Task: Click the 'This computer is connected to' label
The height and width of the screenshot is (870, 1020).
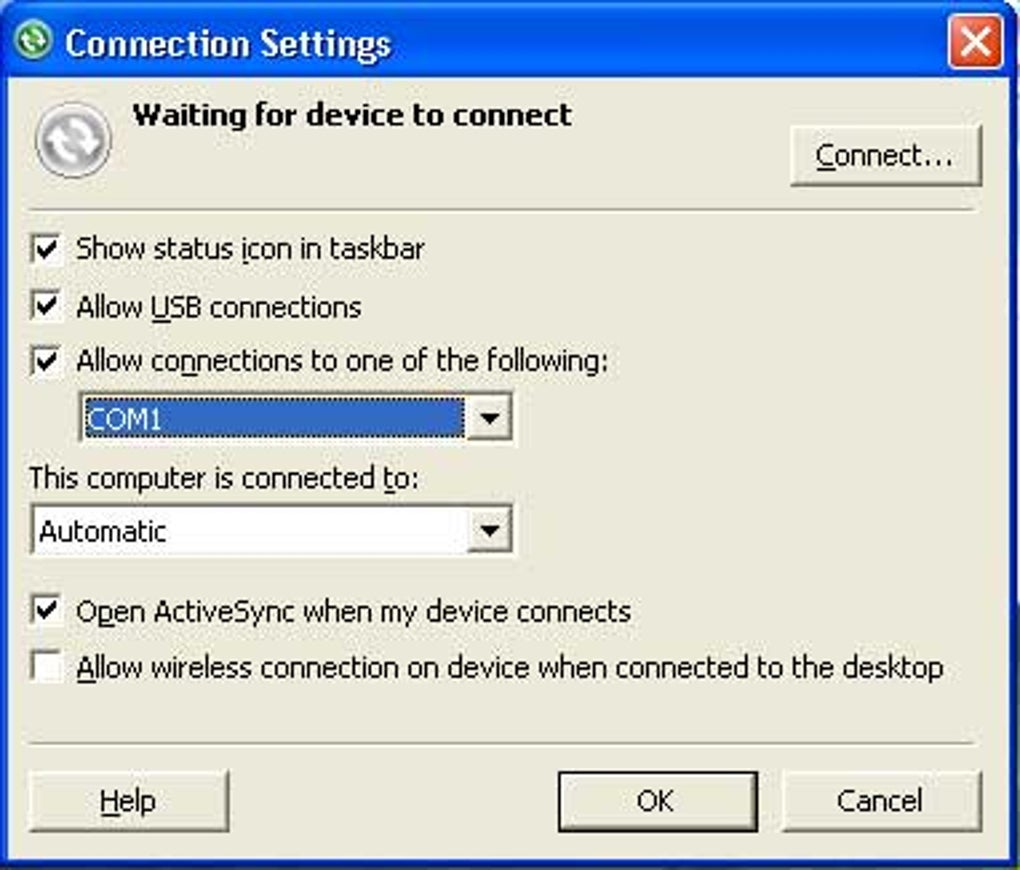Action: pyautogui.click(x=224, y=478)
